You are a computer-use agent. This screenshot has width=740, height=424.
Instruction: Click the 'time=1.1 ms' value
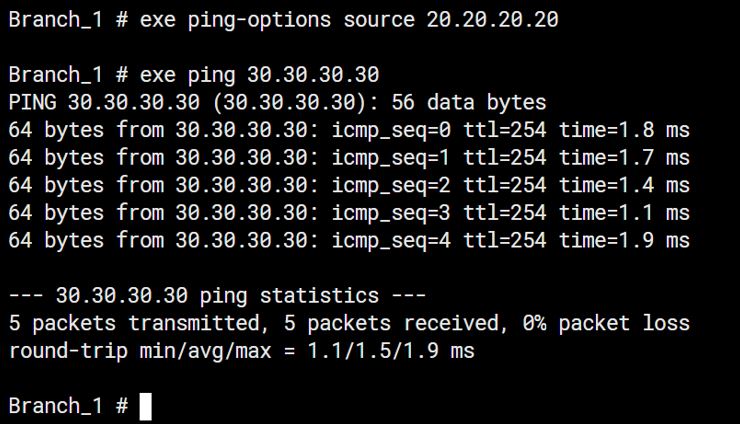pos(624,213)
